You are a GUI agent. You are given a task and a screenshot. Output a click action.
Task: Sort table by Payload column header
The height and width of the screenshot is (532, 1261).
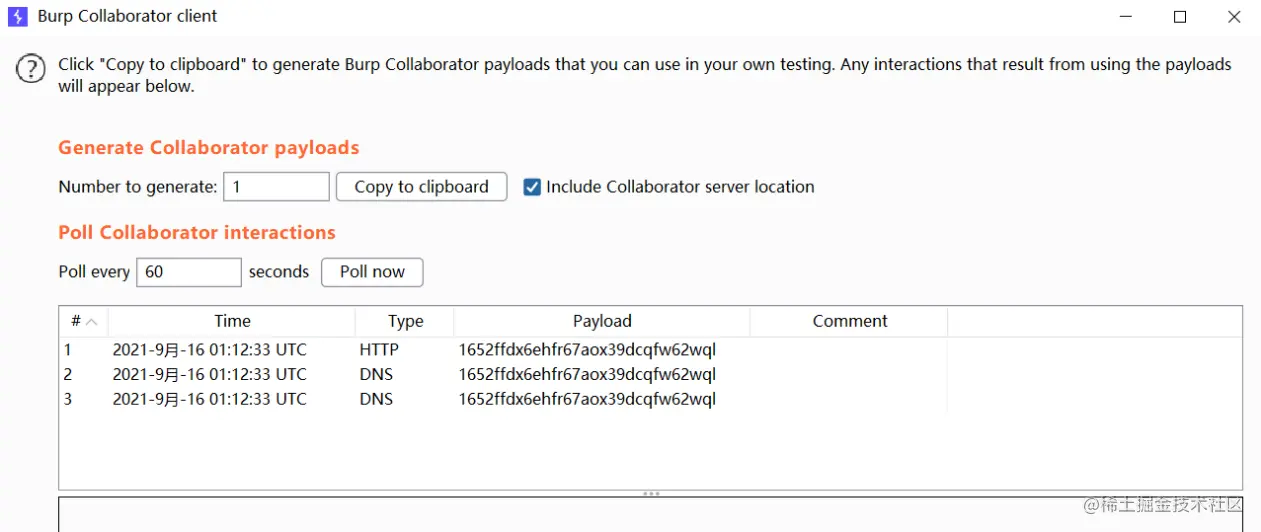coord(602,321)
